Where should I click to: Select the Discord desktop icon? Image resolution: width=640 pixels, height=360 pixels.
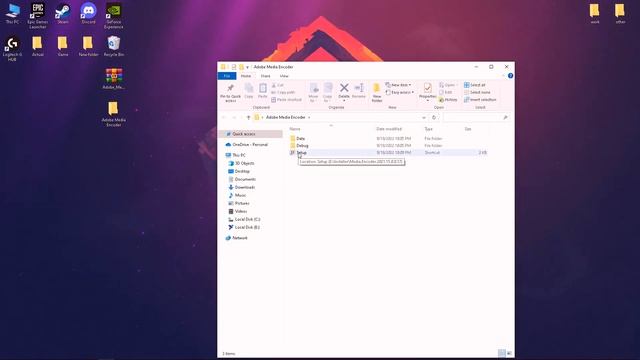click(88, 14)
